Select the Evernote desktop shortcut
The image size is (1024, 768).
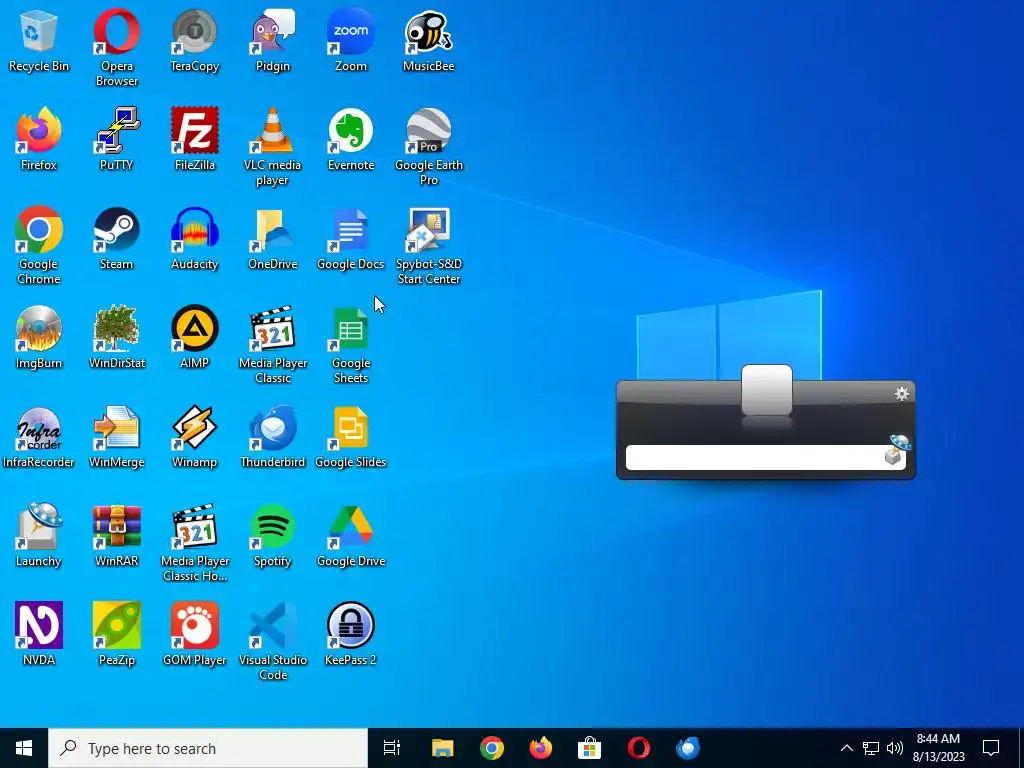pyautogui.click(x=351, y=139)
